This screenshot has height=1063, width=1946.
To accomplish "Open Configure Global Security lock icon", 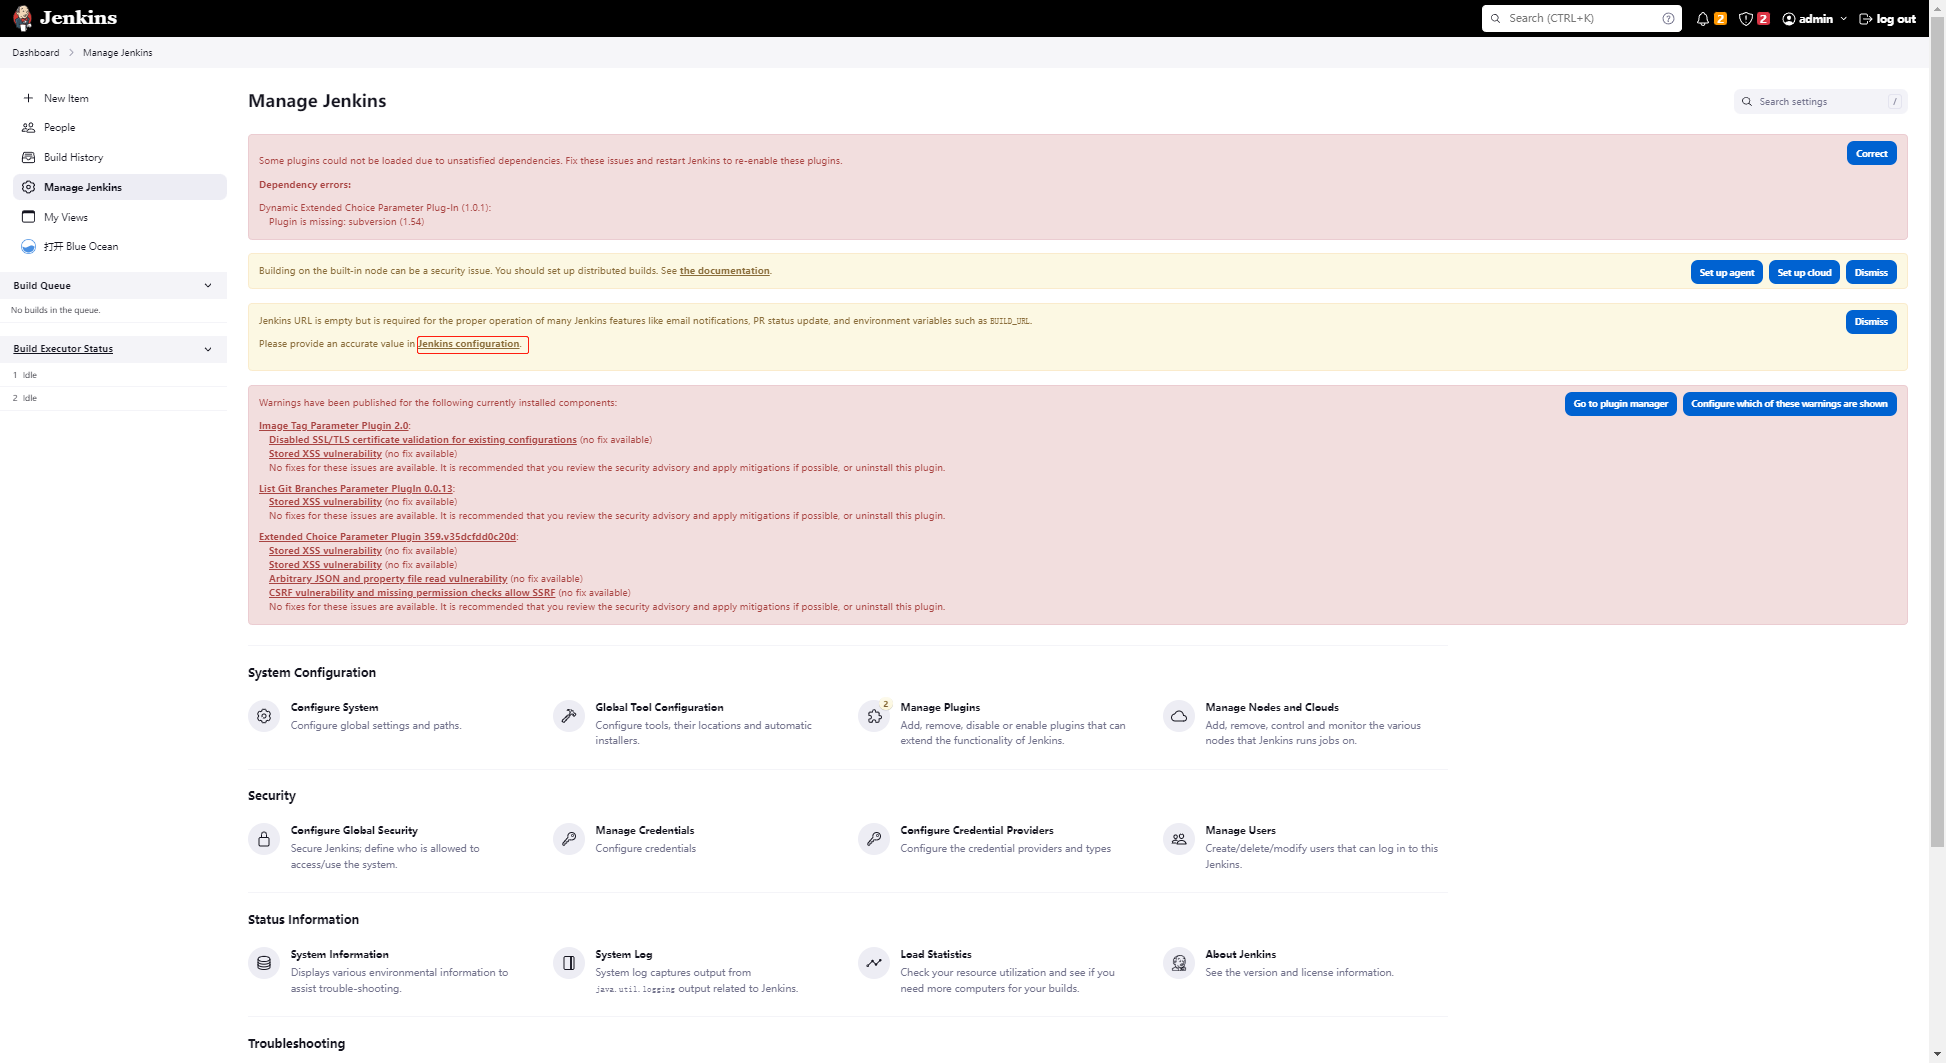I will (264, 839).
